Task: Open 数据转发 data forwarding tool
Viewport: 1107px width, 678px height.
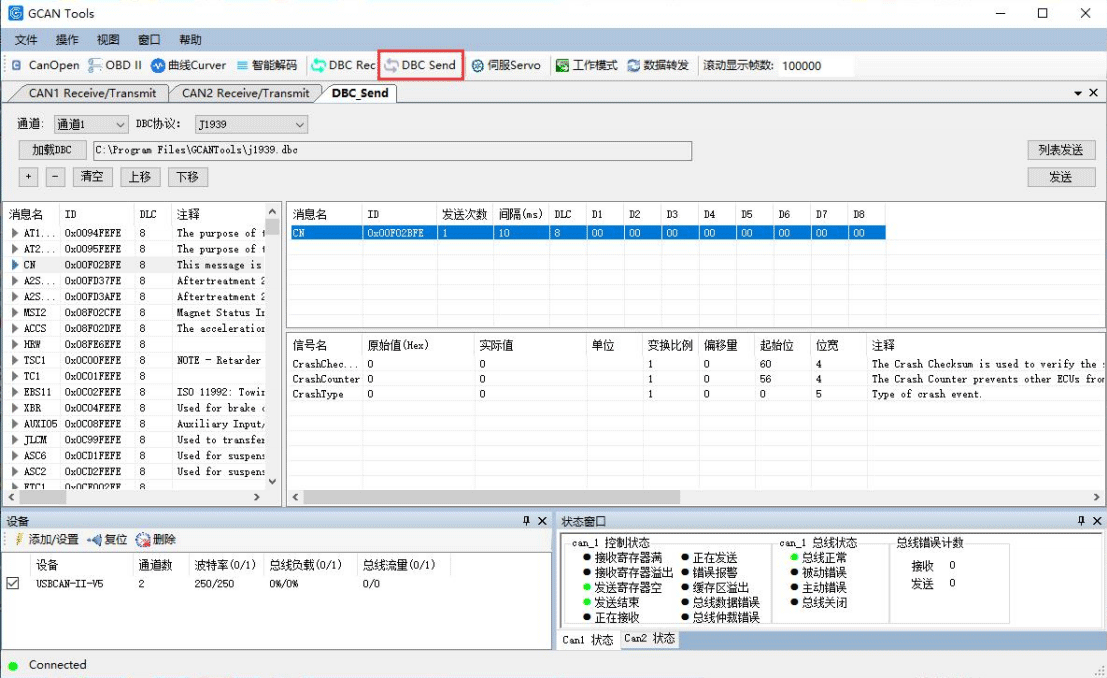Action: pyautogui.click(x=657, y=65)
